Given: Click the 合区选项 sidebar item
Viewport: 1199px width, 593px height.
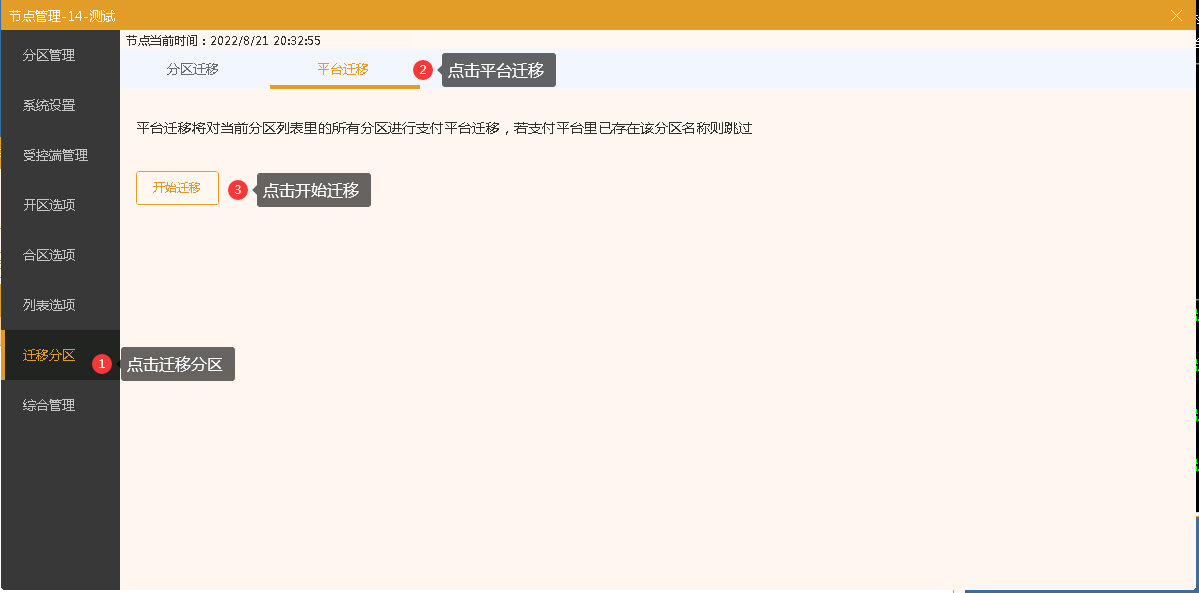Looking at the screenshot, I should pyautogui.click(x=49, y=255).
